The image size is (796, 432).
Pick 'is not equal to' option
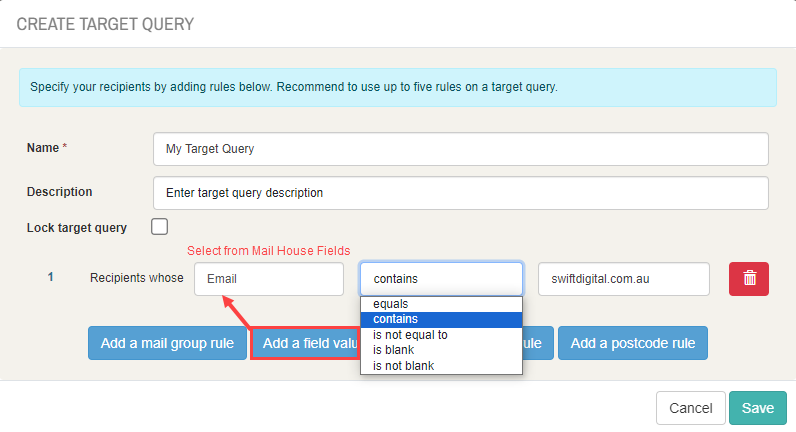click(441, 335)
